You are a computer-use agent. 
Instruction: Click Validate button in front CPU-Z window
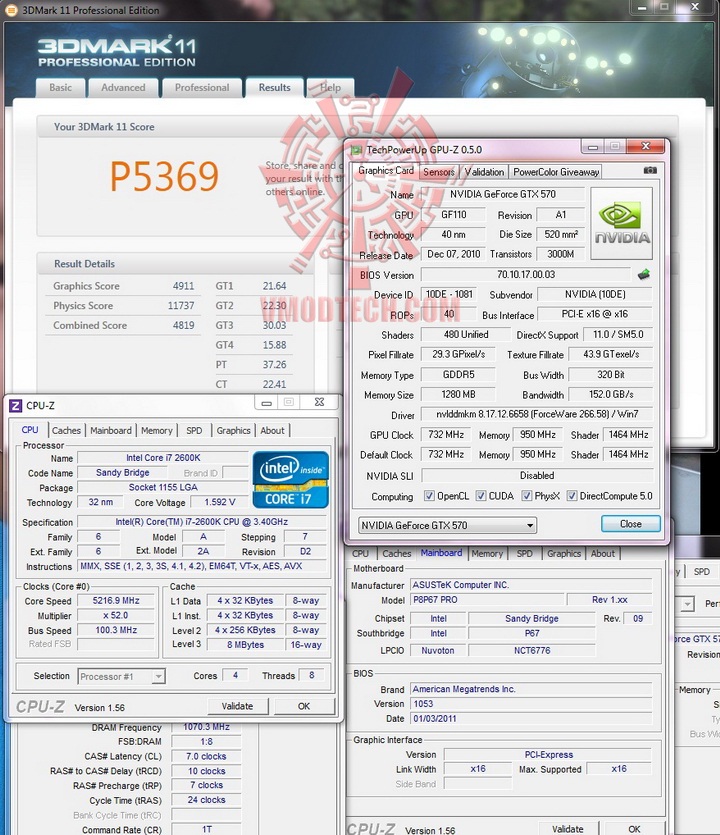(x=237, y=706)
